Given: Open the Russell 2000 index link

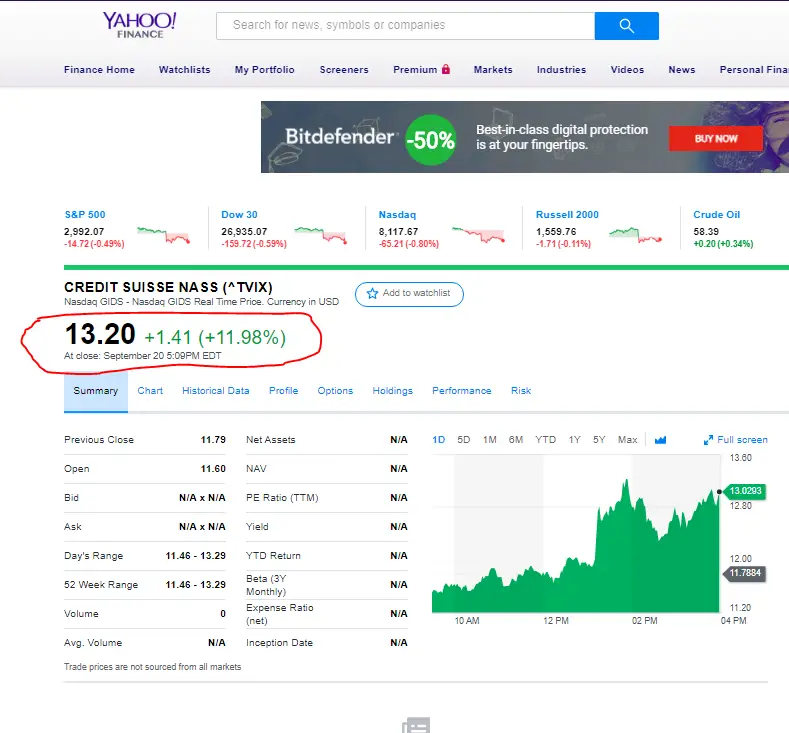Looking at the screenshot, I should [x=567, y=214].
